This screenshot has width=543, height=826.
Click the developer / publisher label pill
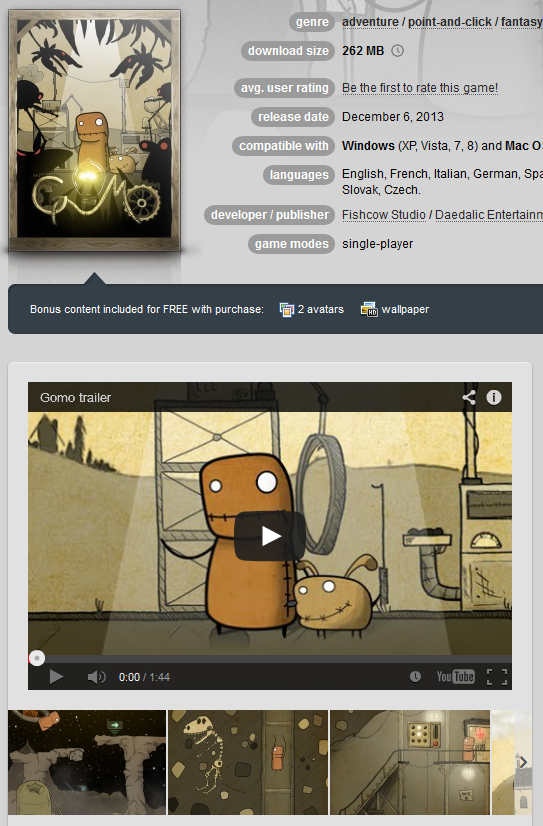pyautogui.click(x=269, y=215)
